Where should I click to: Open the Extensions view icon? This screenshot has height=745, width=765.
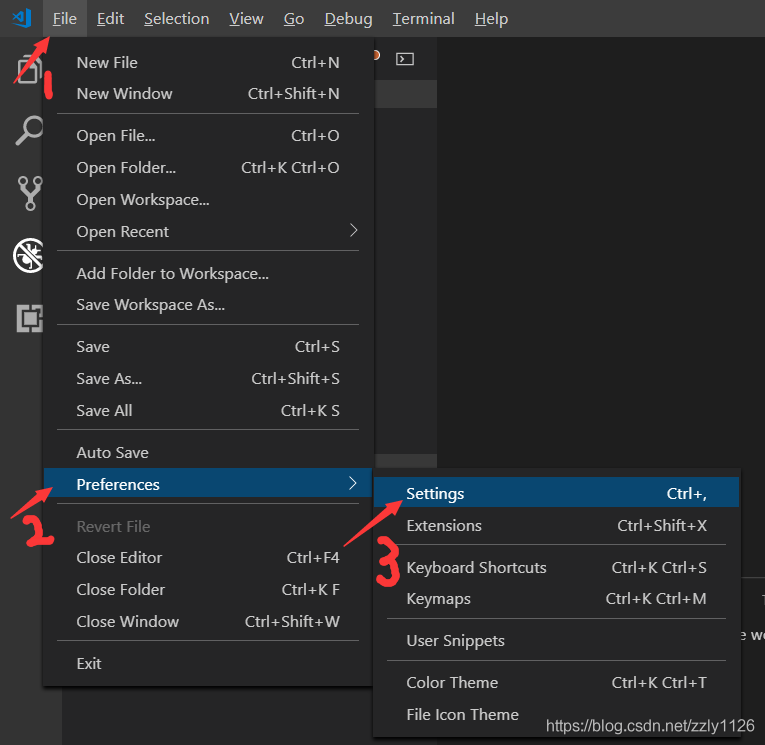point(29,318)
